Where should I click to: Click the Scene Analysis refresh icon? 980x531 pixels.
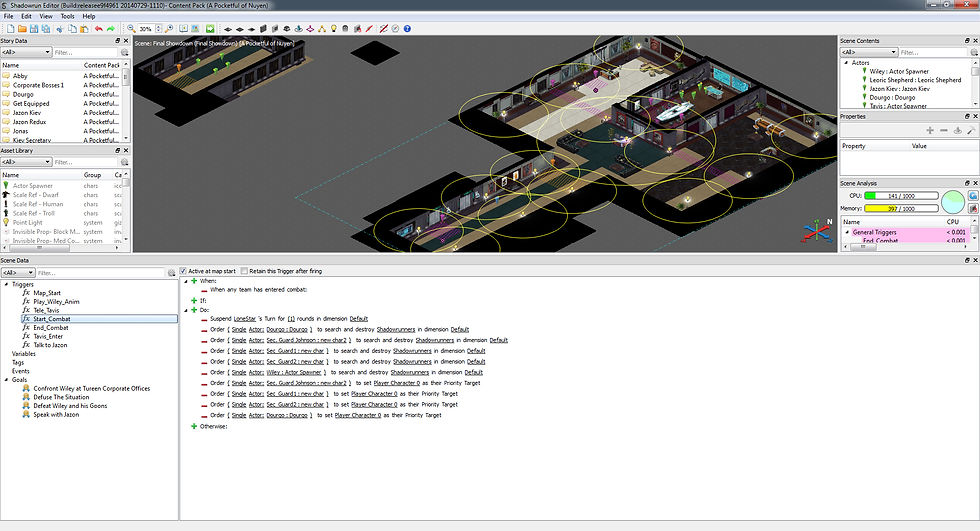tap(973, 196)
